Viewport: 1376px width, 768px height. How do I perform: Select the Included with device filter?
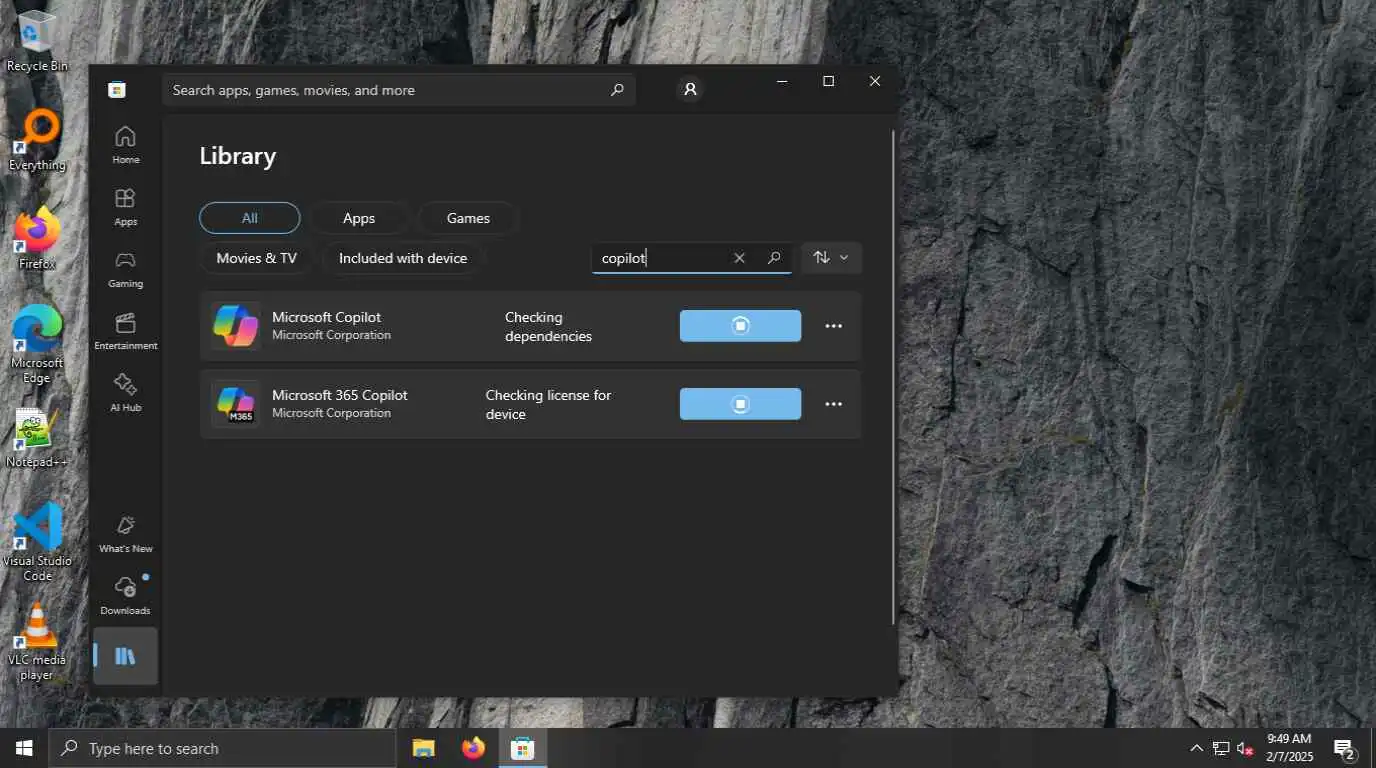pyautogui.click(x=403, y=258)
